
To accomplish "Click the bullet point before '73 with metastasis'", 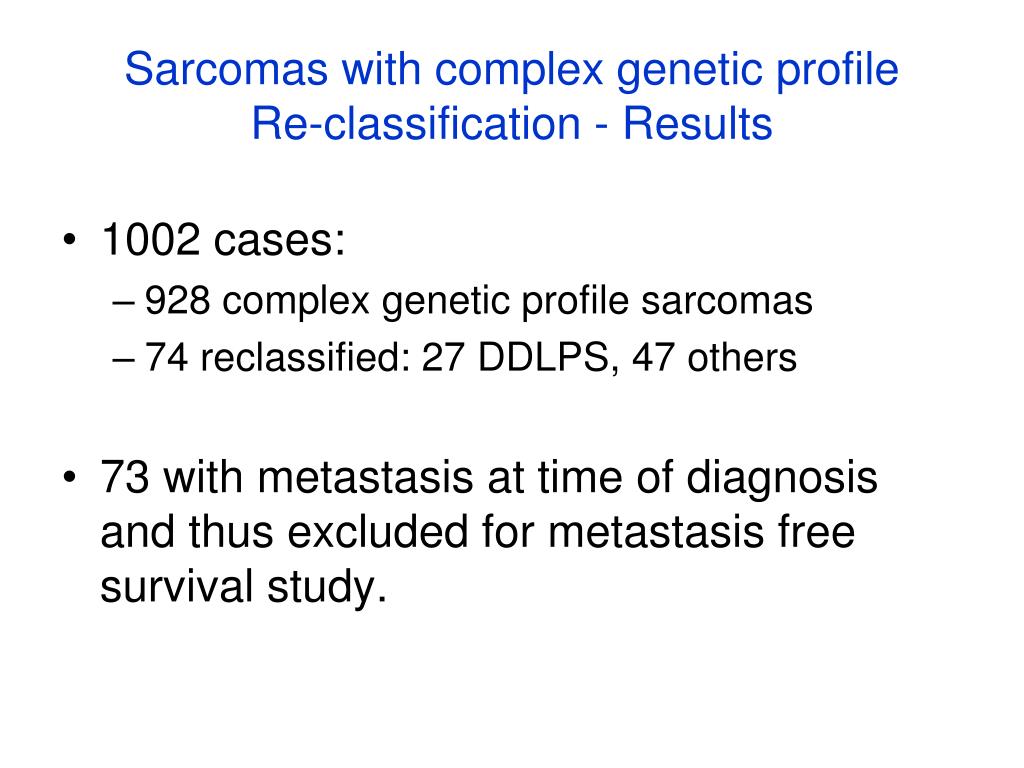I will pos(69,477).
